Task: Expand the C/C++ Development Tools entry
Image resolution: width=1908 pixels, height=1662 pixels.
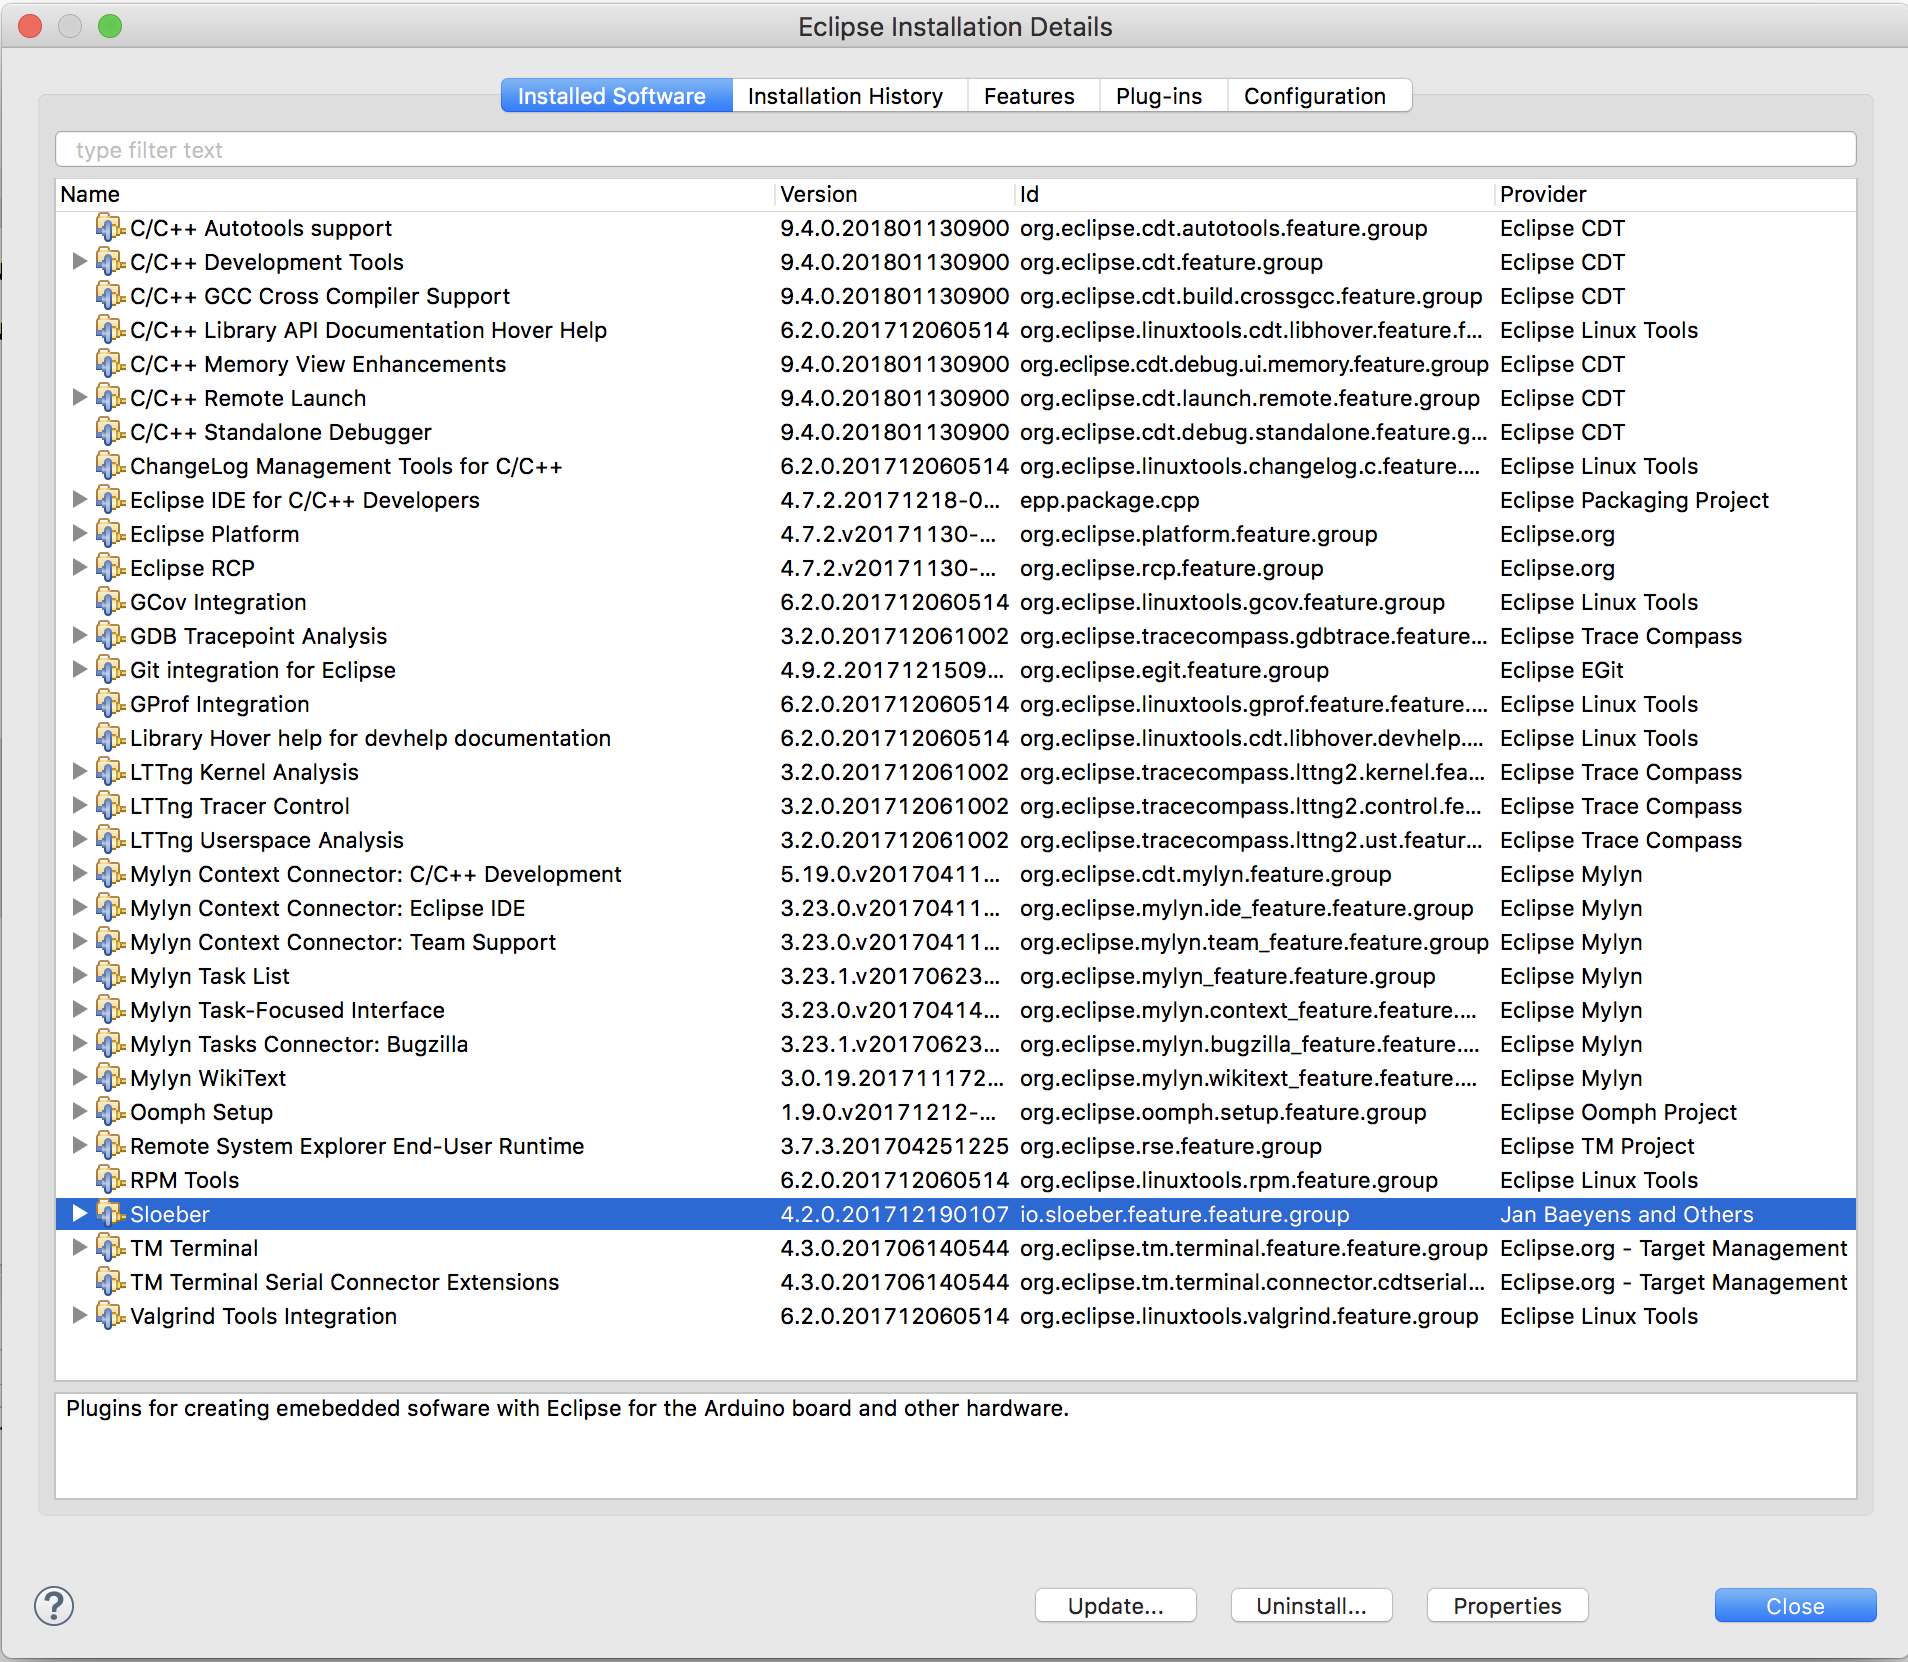Action: click(79, 262)
